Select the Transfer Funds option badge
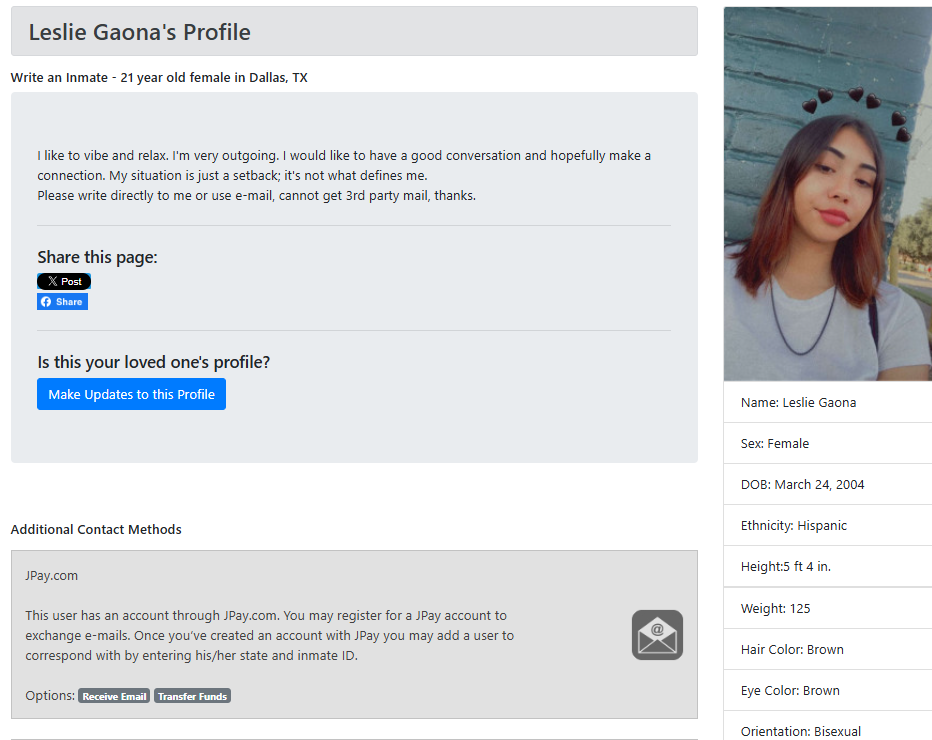 pos(193,696)
